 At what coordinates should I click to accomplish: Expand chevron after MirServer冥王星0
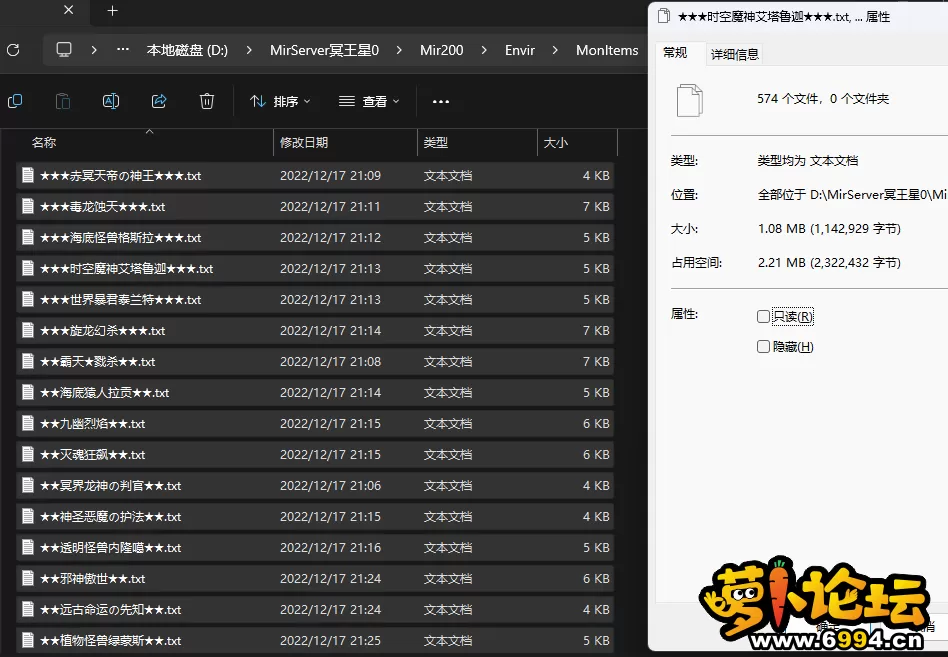click(x=398, y=50)
